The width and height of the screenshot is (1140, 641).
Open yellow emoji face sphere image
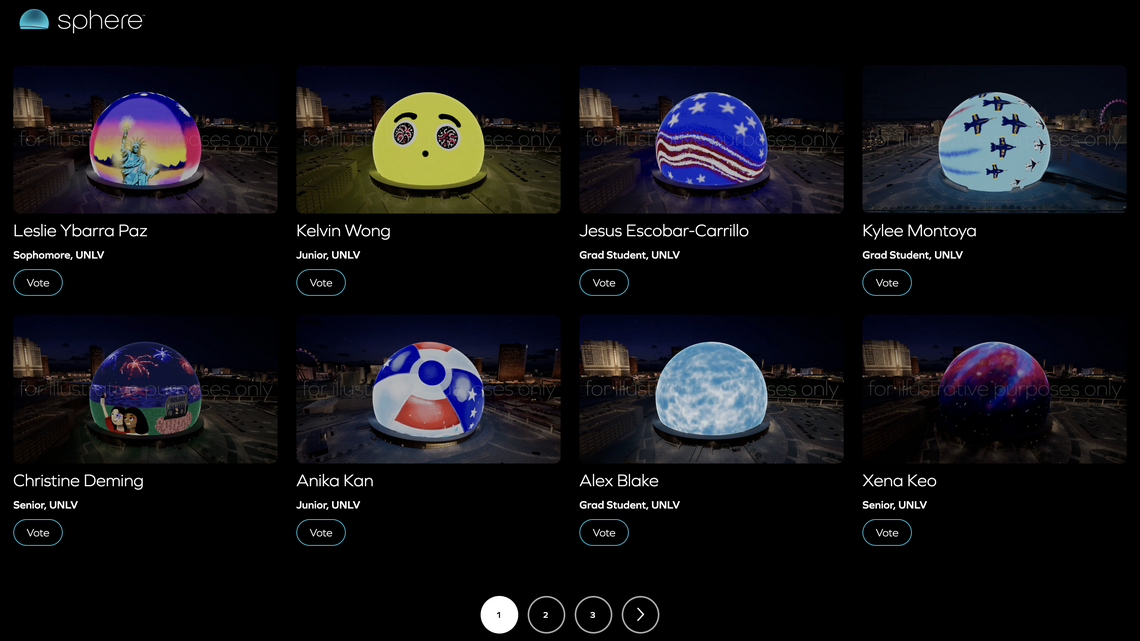coord(428,139)
